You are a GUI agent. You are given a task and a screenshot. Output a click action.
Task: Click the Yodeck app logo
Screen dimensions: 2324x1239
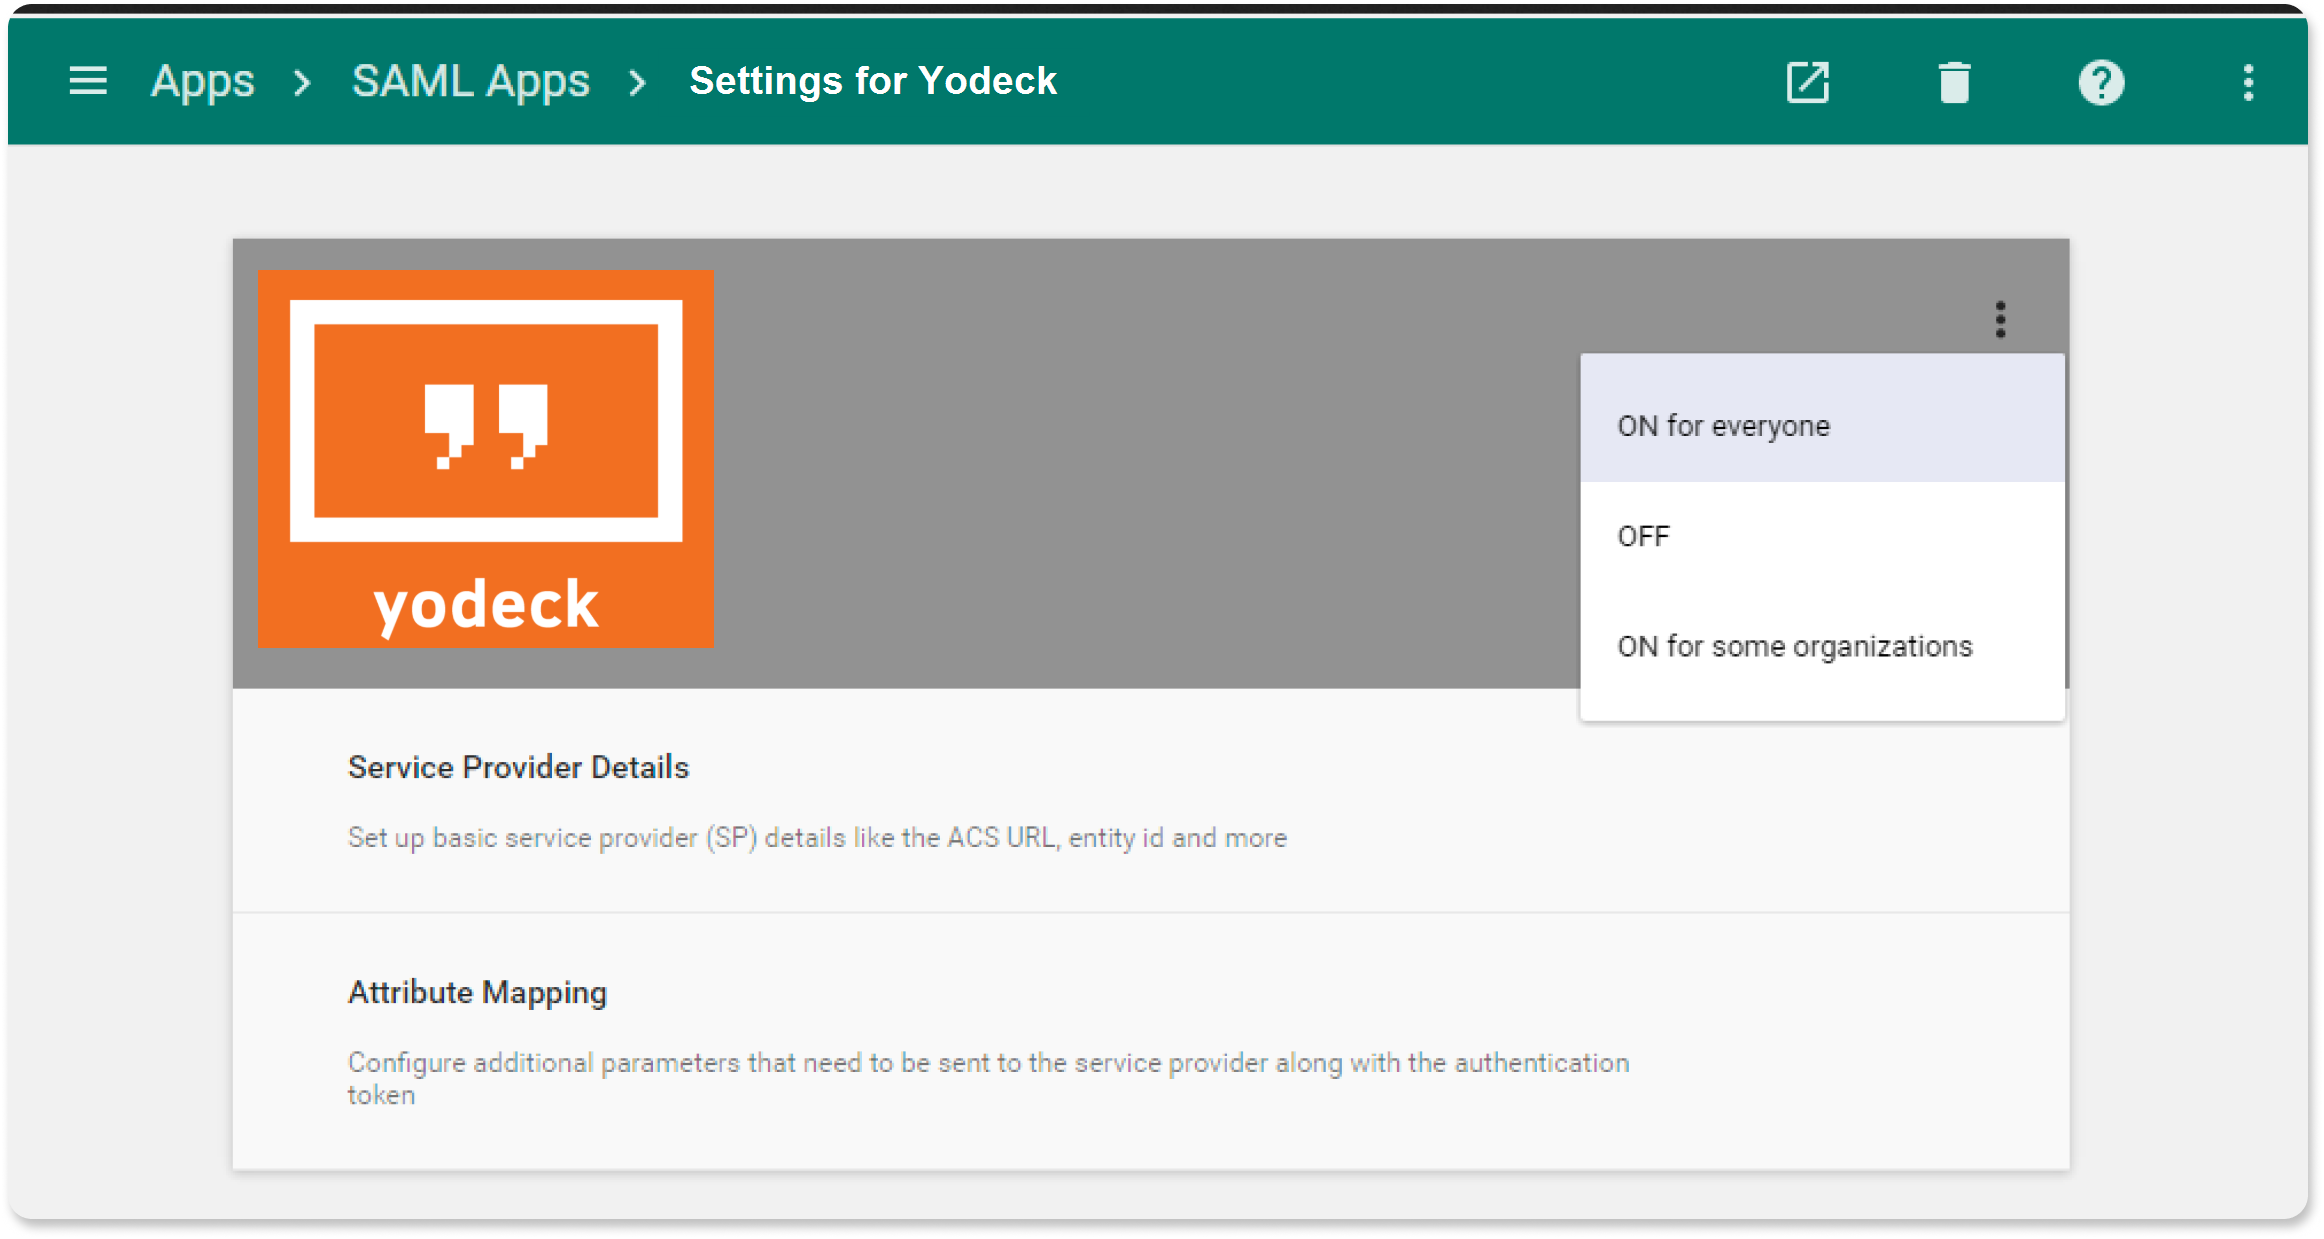point(486,458)
